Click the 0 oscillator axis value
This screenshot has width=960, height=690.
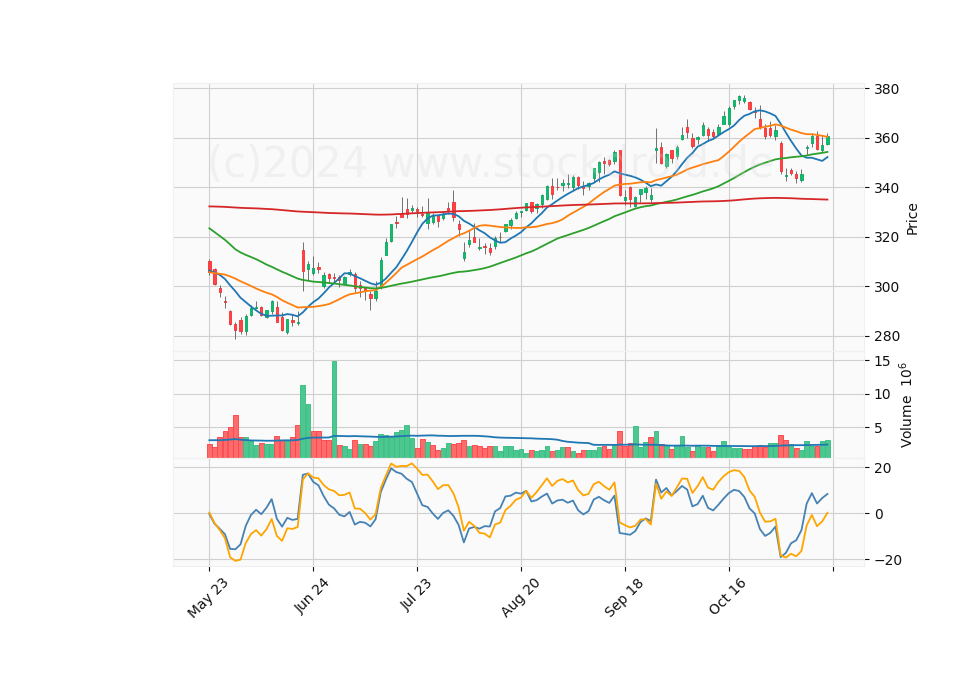[x=879, y=514]
